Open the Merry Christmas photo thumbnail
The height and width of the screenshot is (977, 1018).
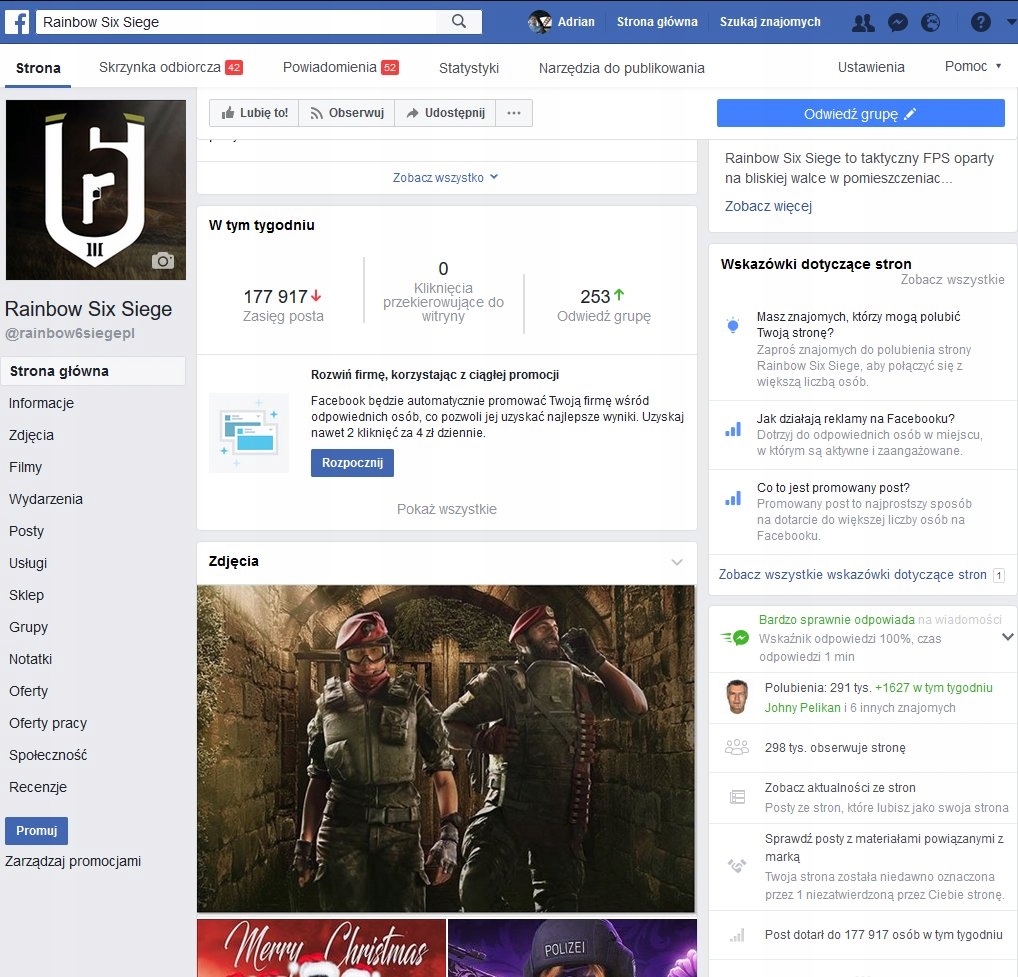coord(322,948)
